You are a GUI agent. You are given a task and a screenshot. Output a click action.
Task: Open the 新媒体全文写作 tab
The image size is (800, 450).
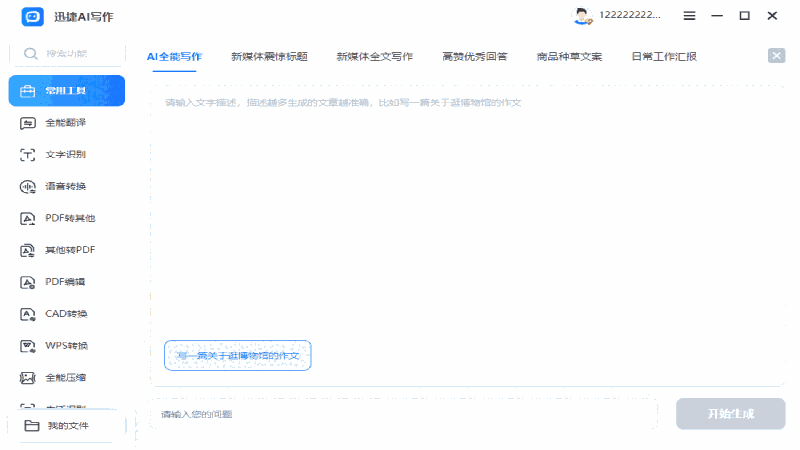point(374,57)
